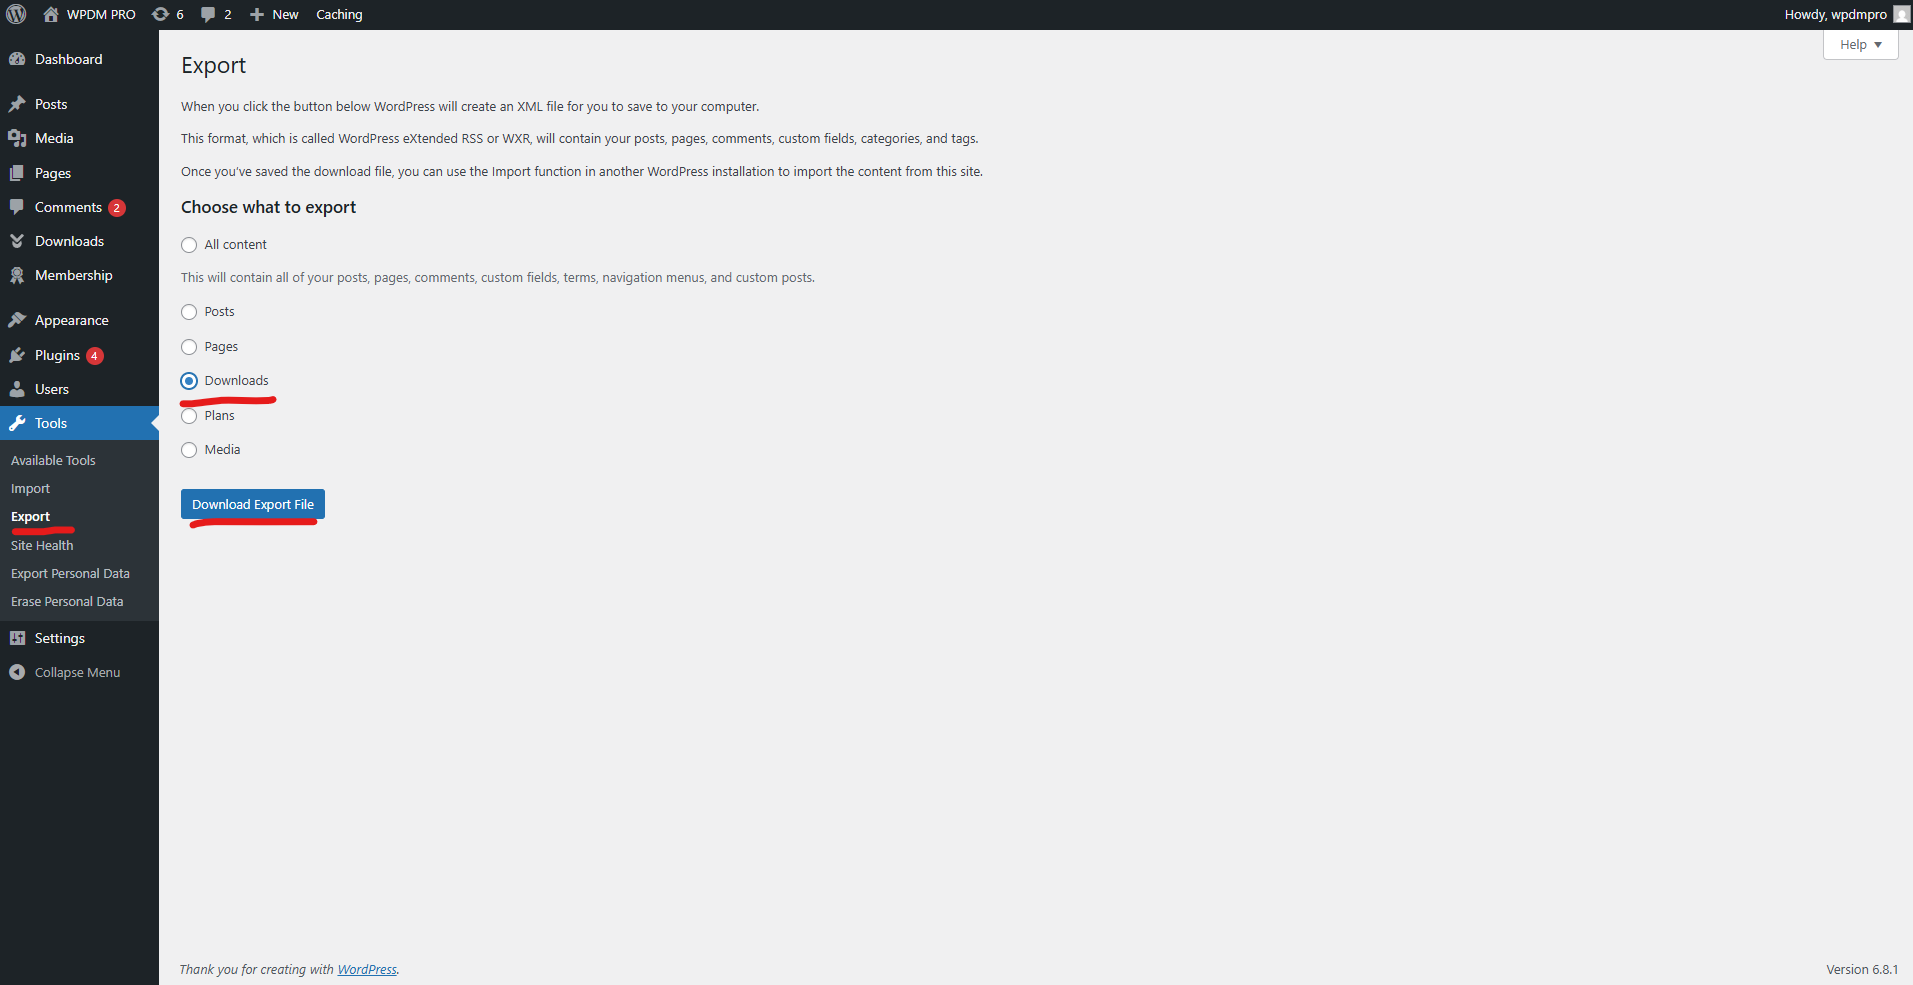
Task: Open the updates icon showing 6
Action: 160,14
